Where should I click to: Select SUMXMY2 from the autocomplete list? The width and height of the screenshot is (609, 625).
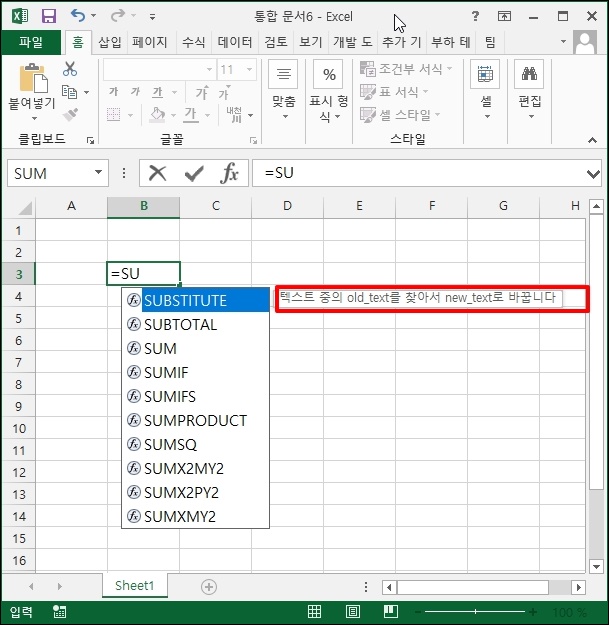click(x=195, y=517)
